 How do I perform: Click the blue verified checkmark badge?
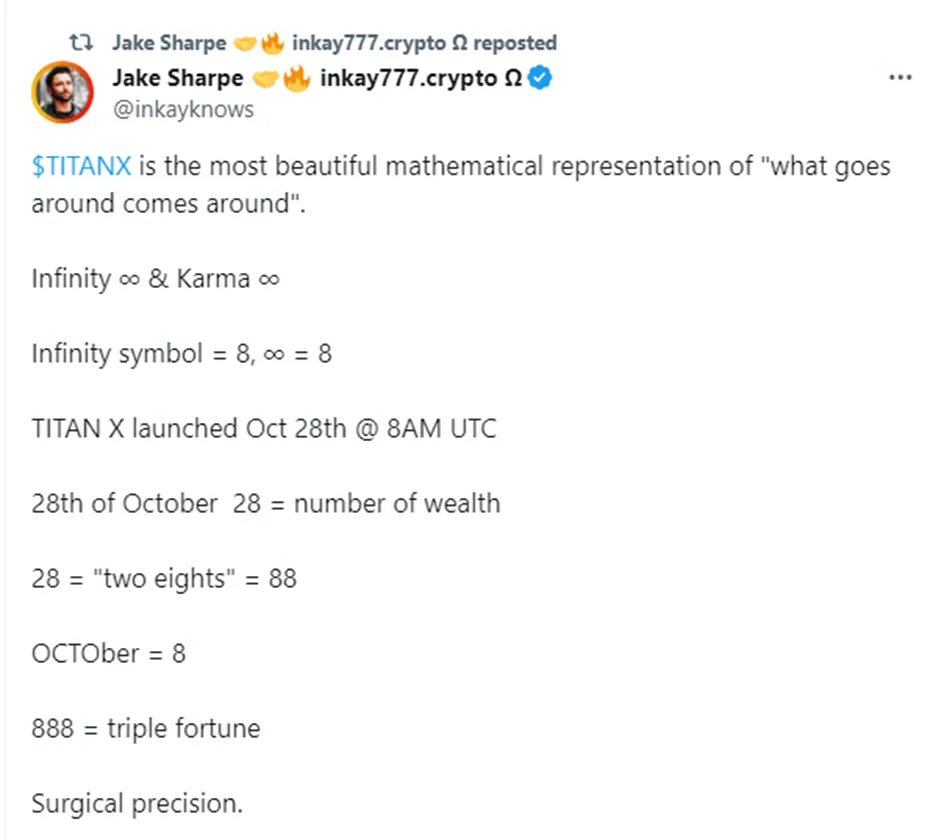(x=540, y=78)
